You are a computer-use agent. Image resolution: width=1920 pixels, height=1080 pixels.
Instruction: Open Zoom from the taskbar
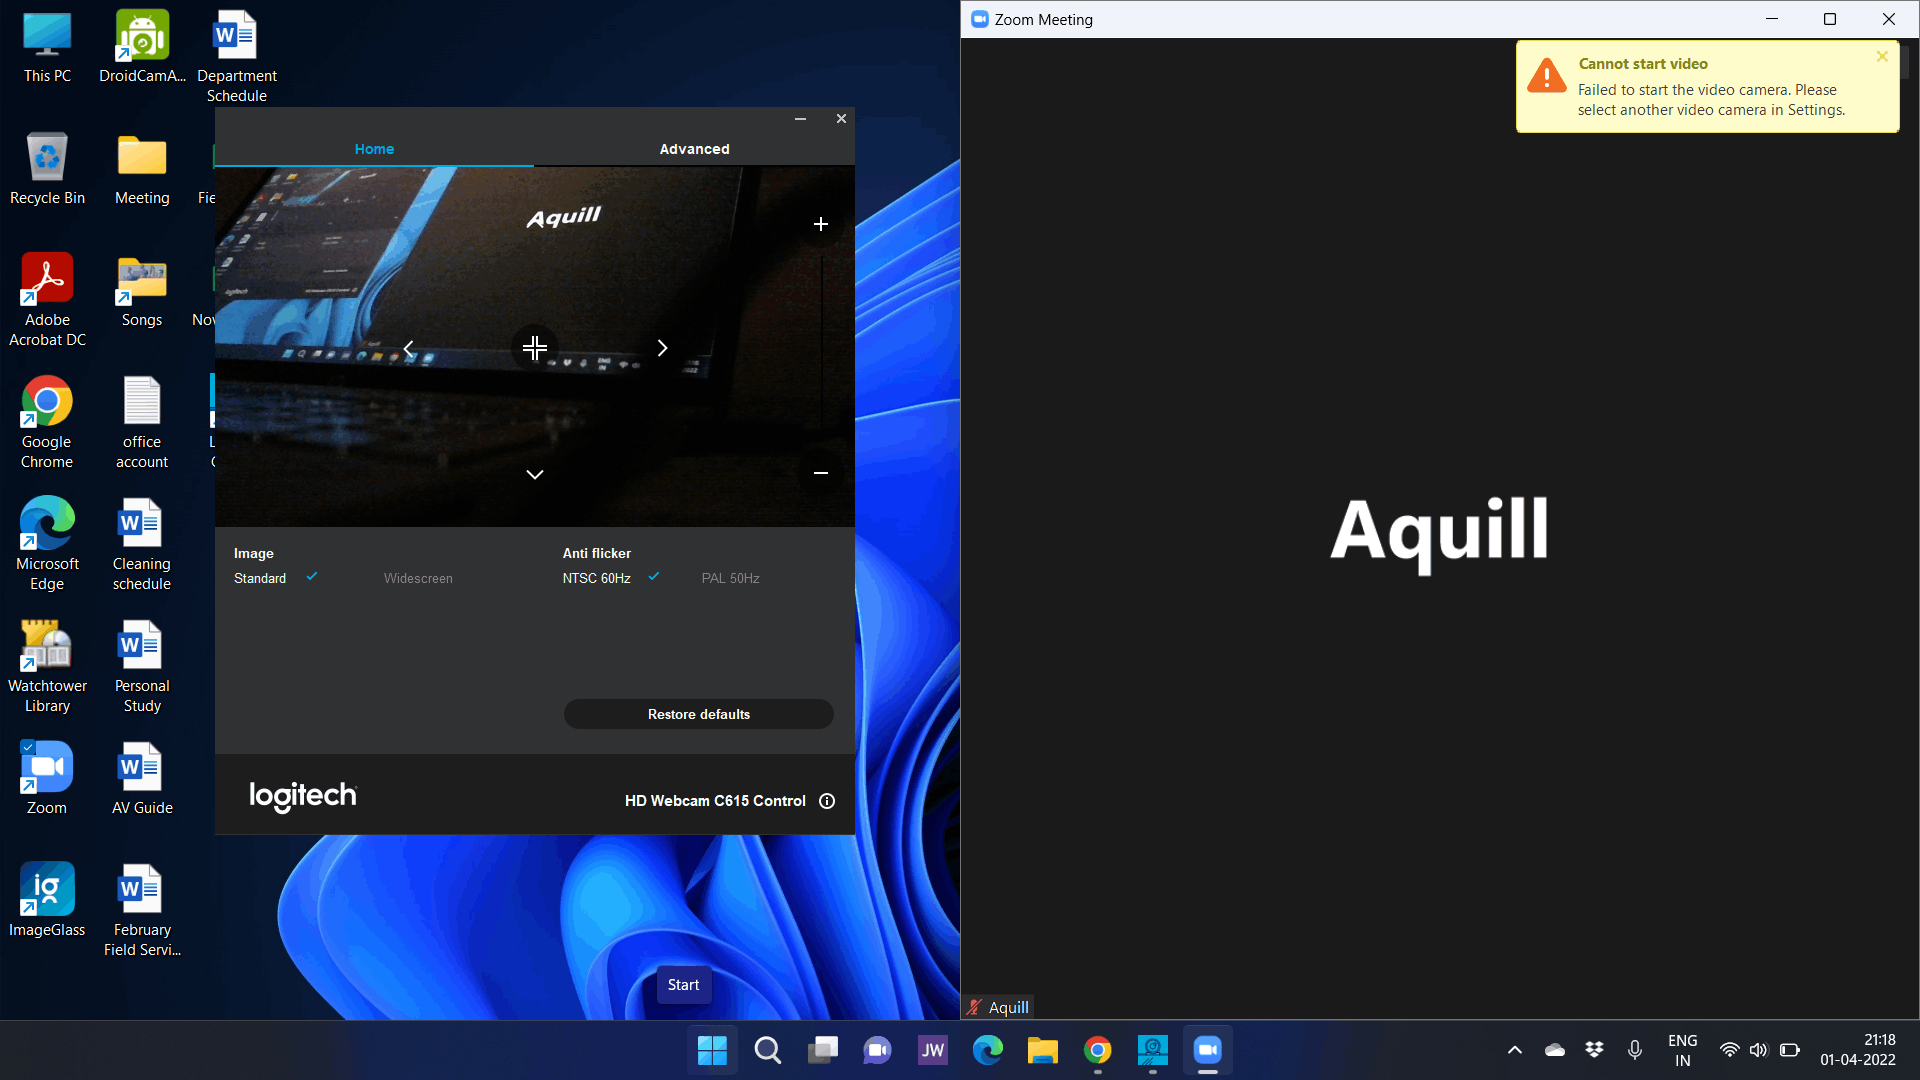[x=1208, y=1050]
